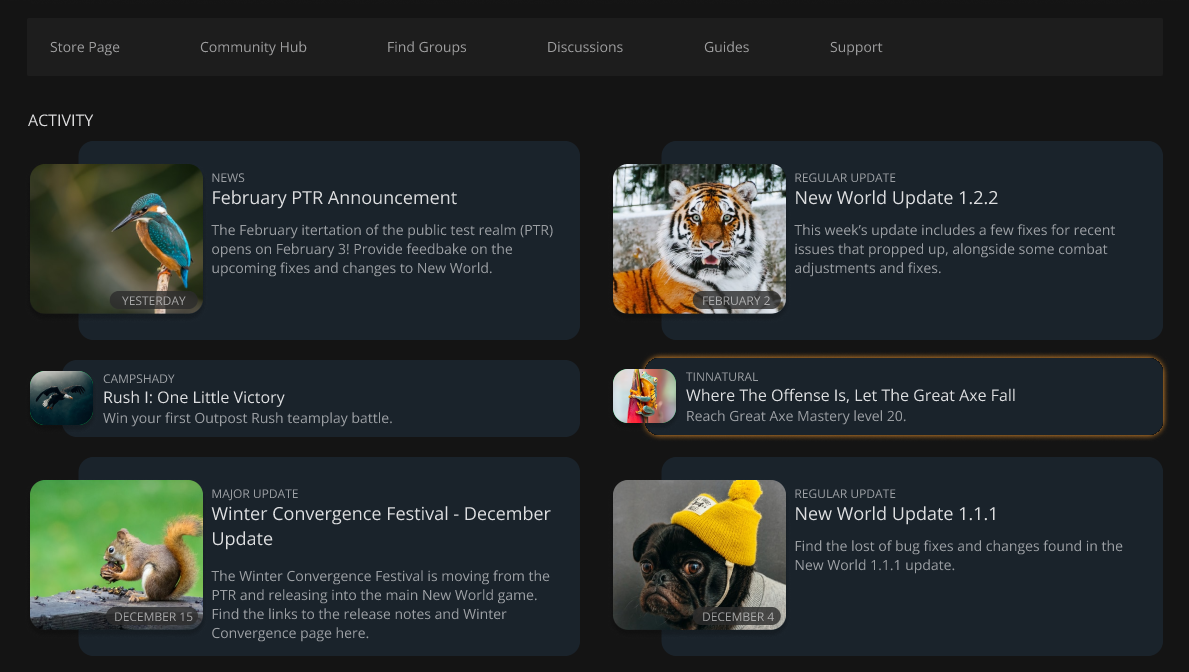Open the Store Page tab
This screenshot has height=672, width=1189.
pos(85,47)
